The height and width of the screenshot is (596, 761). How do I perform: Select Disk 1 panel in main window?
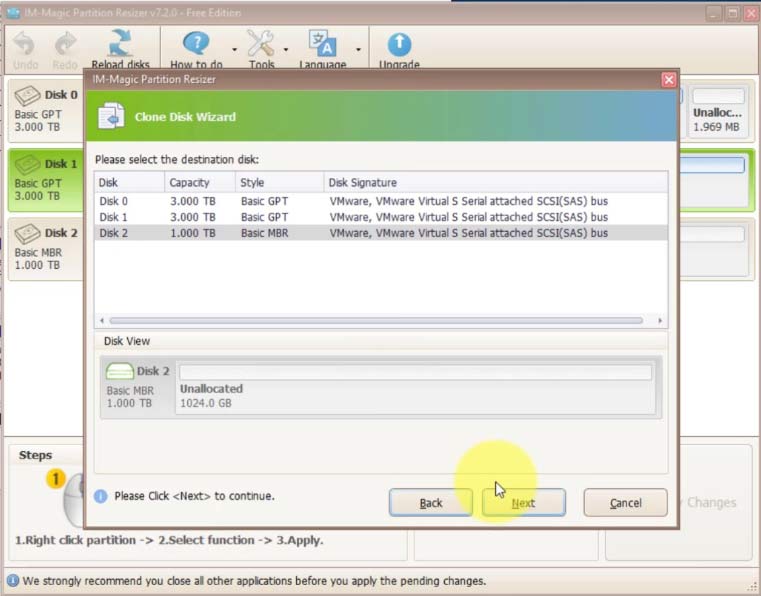(x=46, y=180)
